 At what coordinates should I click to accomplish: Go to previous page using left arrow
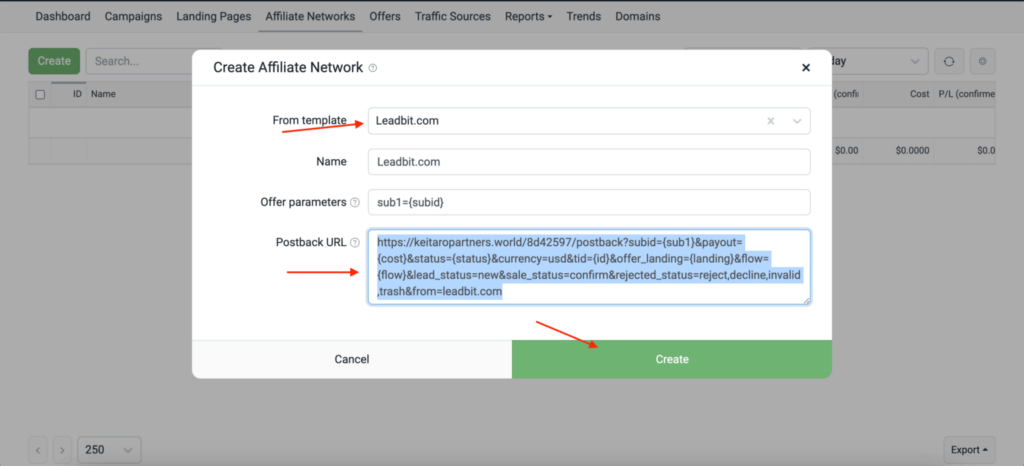[40, 450]
